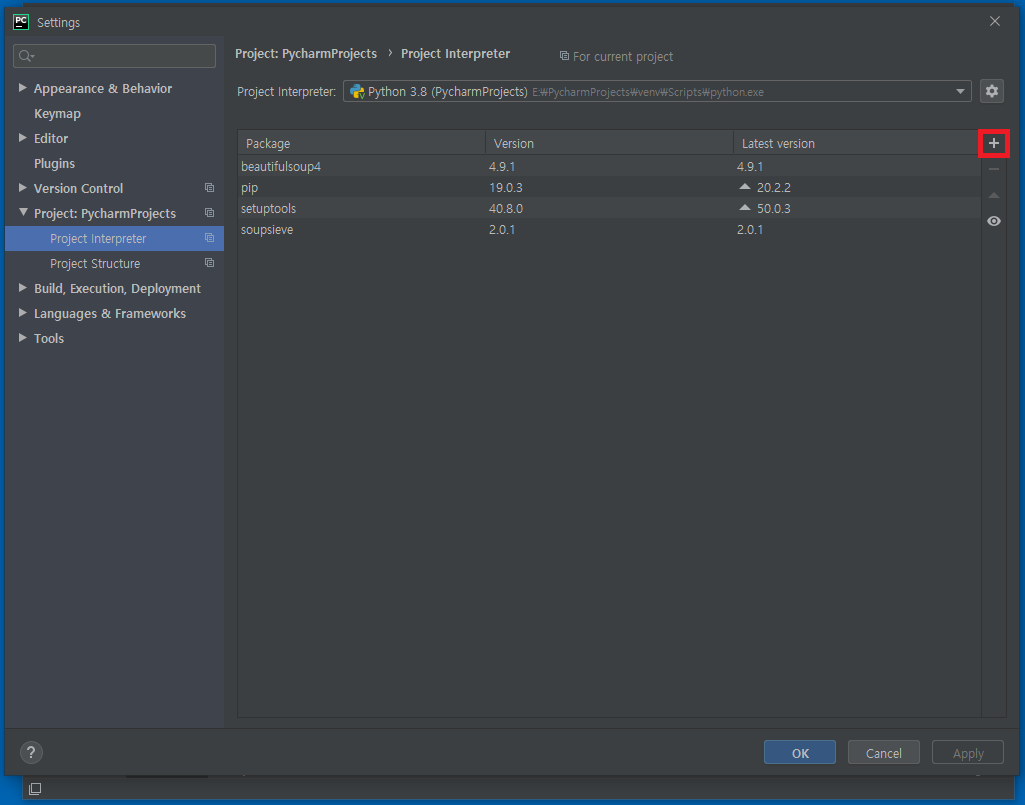Select Keymap in the settings tree
The height and width of the screenshot is (805, 1025).
pos(58,113)
